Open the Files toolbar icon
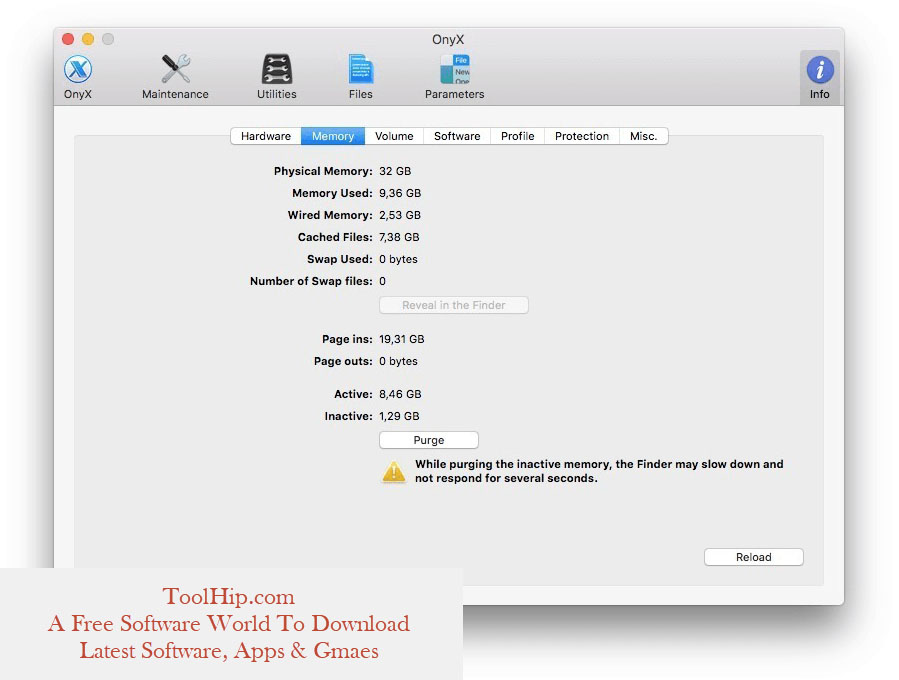The image size is (899, 680). (361, 77)
